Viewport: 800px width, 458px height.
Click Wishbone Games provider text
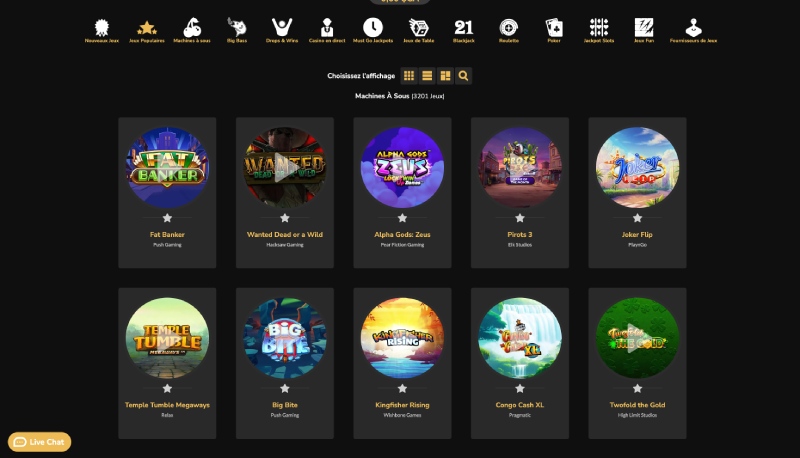coord(403,415)
